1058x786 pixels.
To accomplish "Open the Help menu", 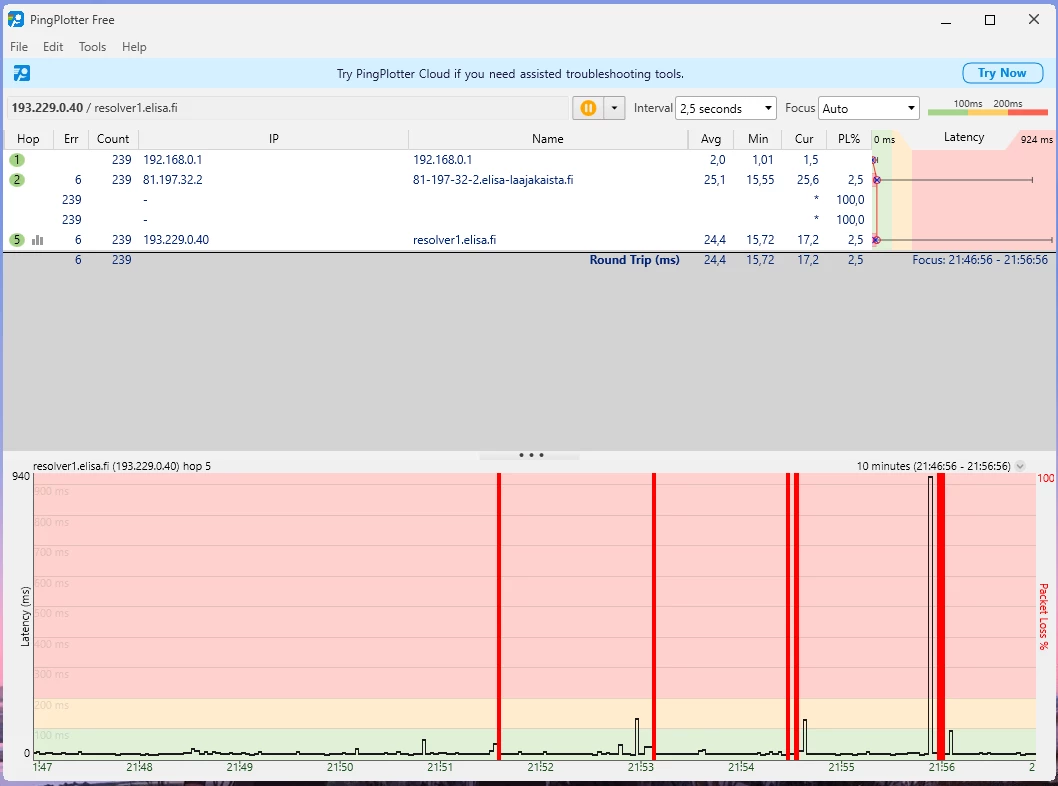I will [134, 47].
